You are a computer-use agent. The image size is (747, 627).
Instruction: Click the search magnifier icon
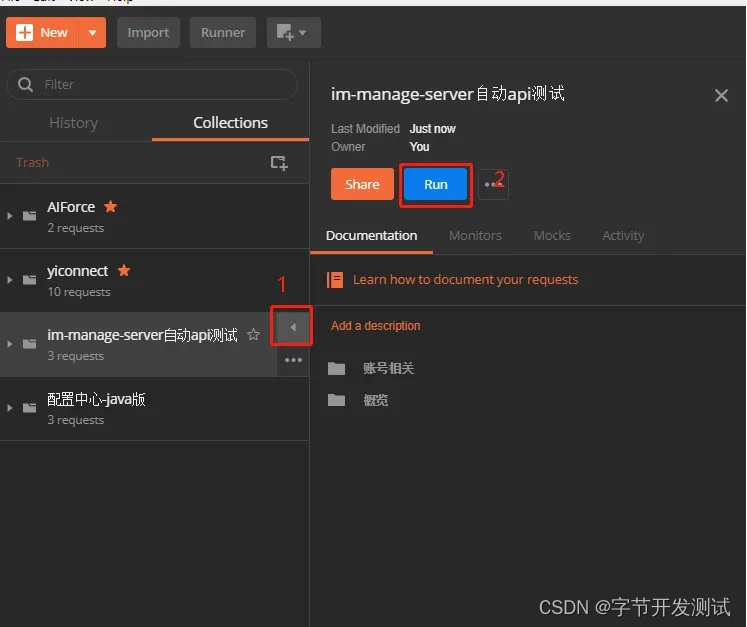pos(25,84)
